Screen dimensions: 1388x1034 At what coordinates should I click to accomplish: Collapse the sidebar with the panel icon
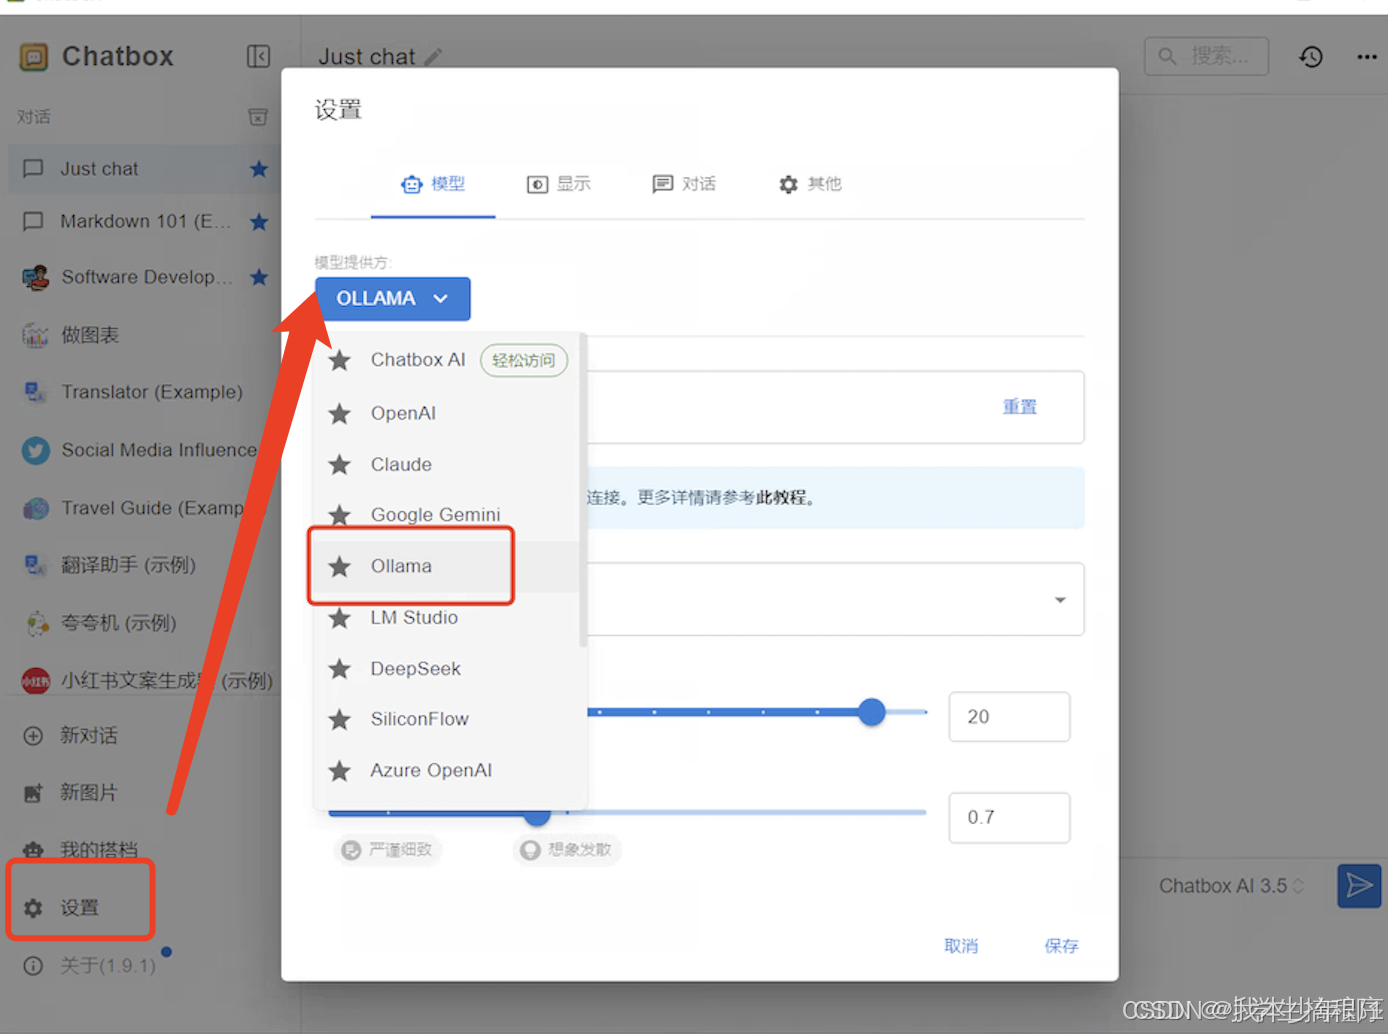click(x=258, y=56)
